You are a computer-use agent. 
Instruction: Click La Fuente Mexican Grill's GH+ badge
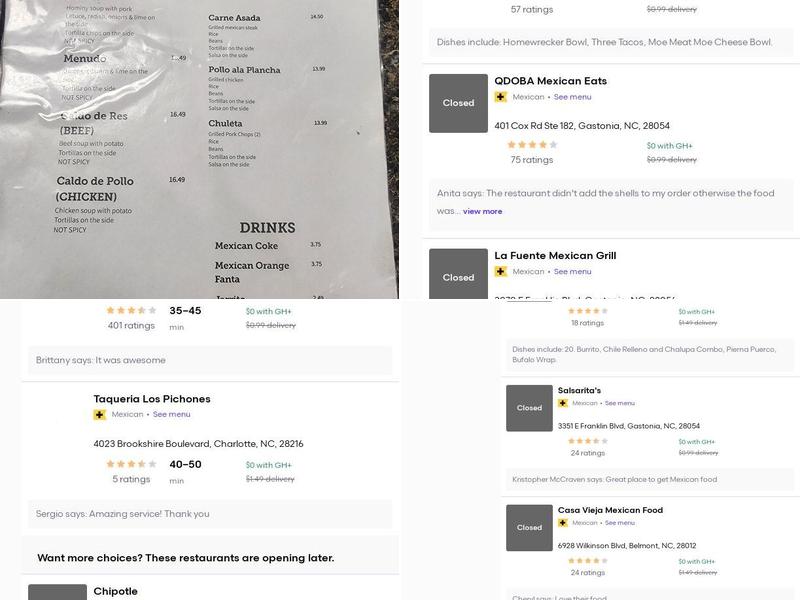tap(500, 272)
